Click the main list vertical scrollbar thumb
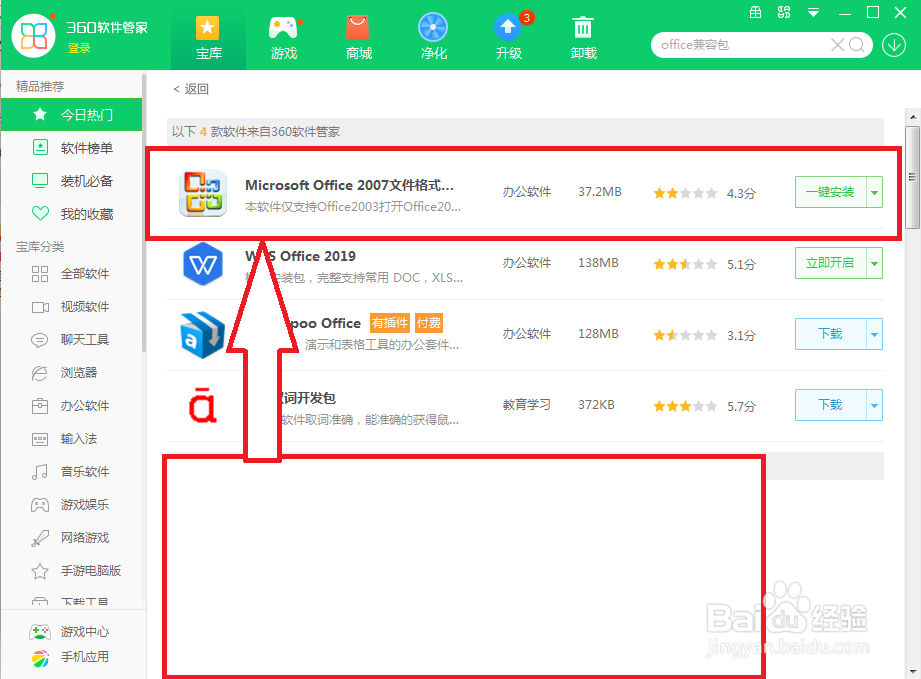Viewport: 921px width, 679px height. pos(912,177)
